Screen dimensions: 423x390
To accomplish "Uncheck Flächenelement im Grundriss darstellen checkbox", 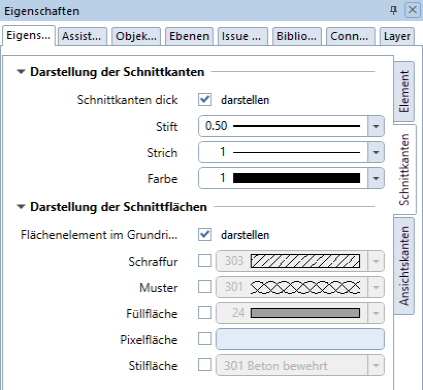I will 205,235.
